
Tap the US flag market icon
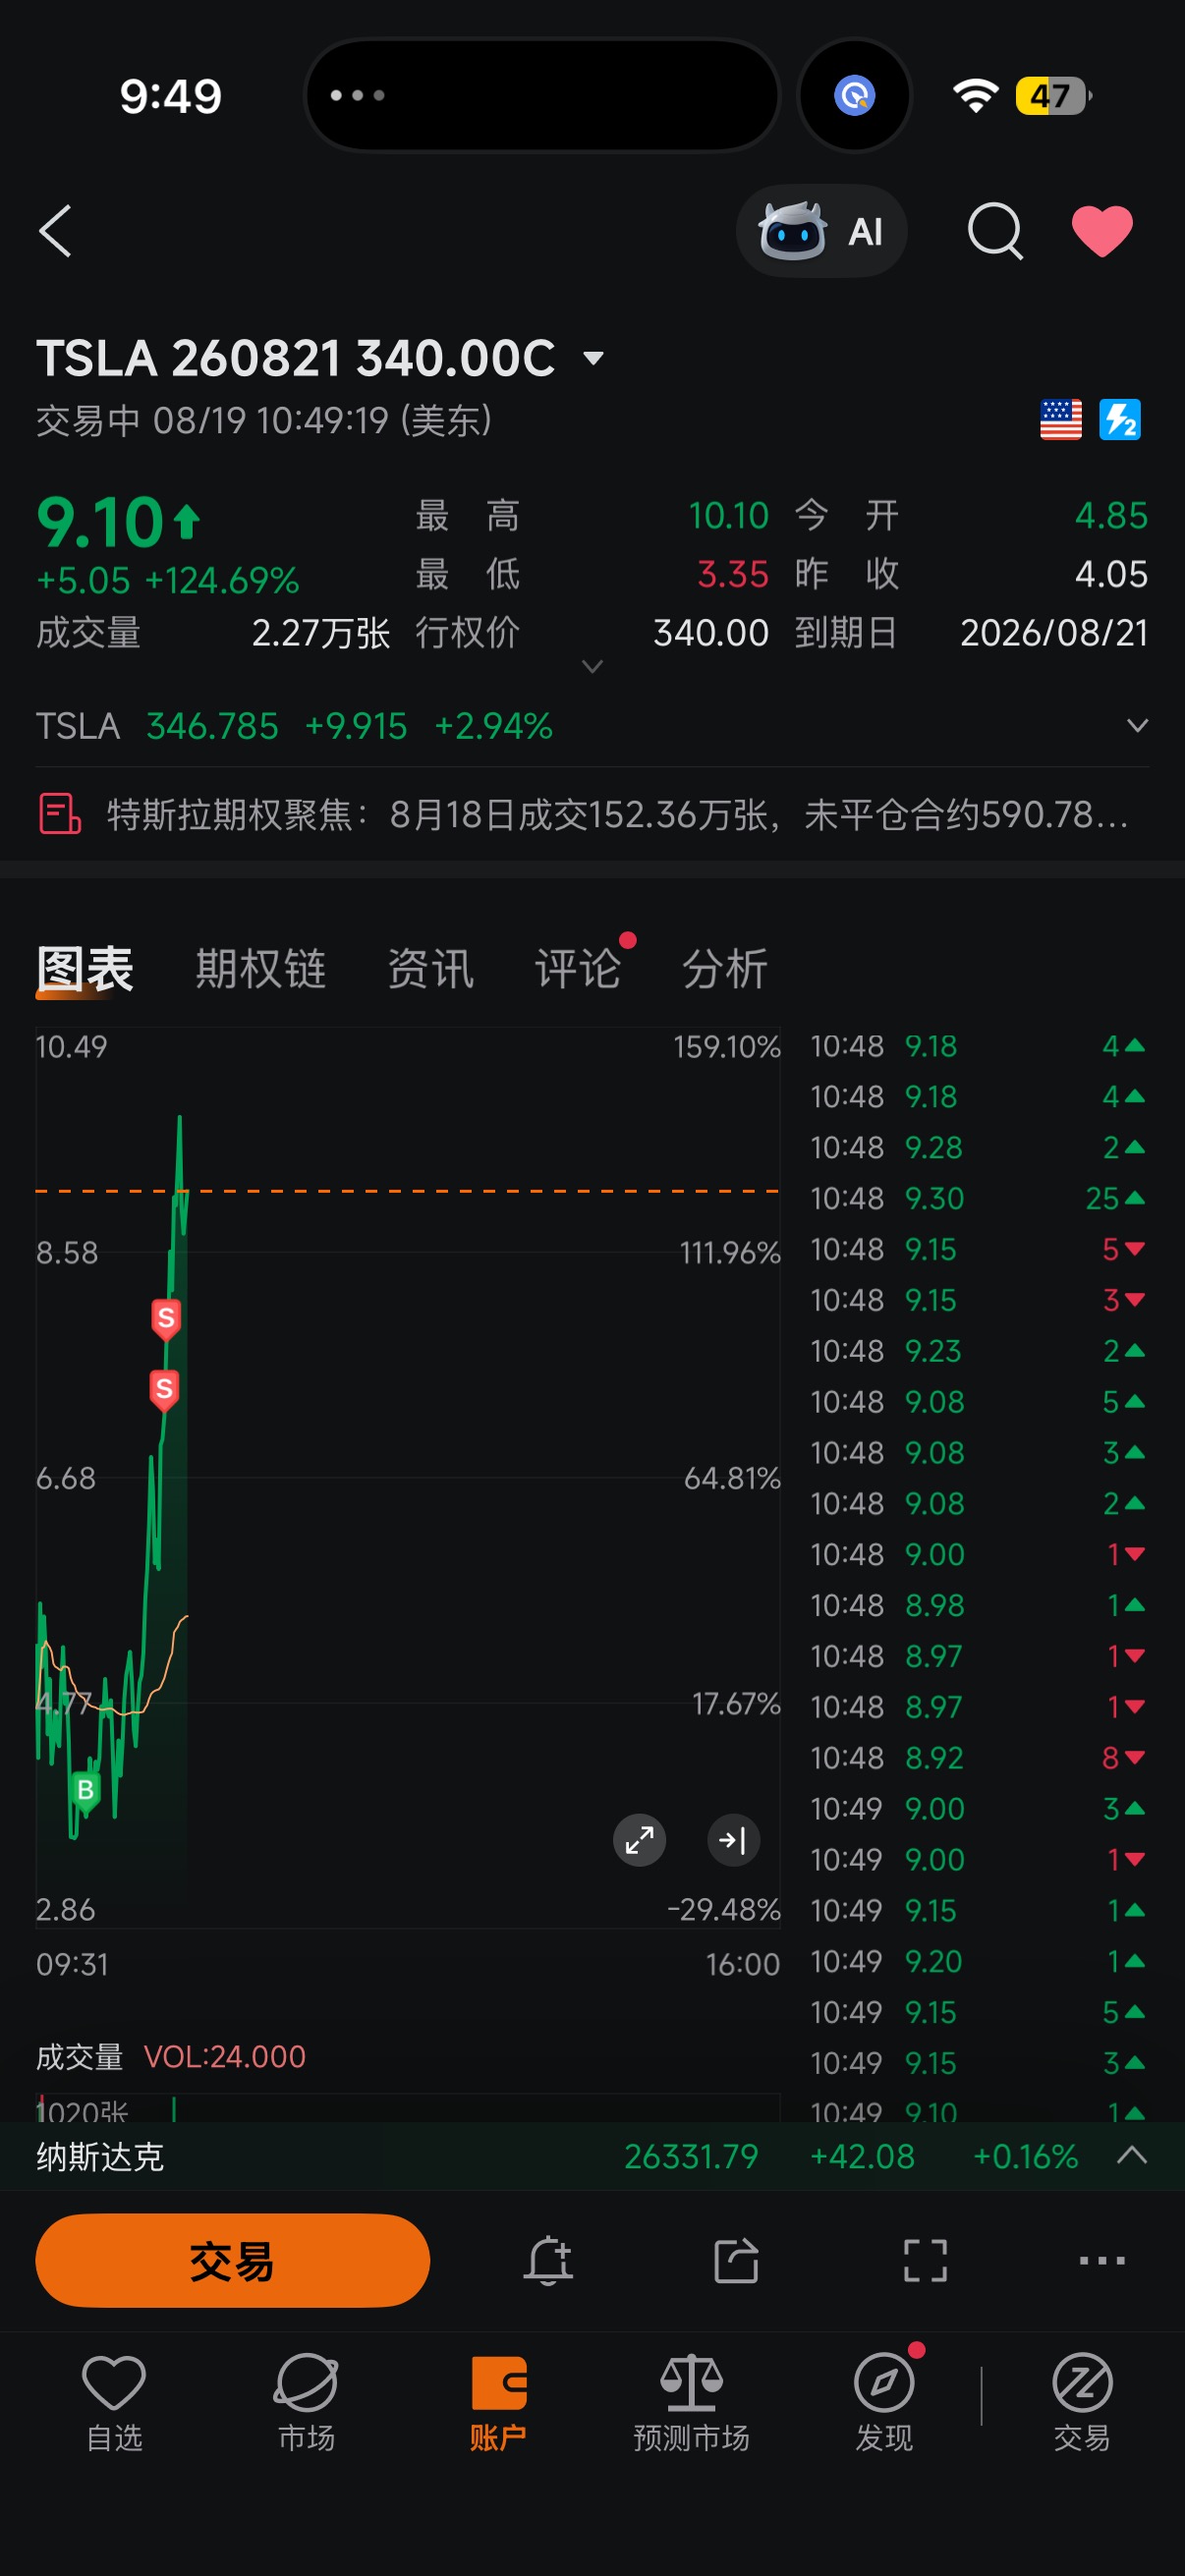click(x=1061, y=419)
